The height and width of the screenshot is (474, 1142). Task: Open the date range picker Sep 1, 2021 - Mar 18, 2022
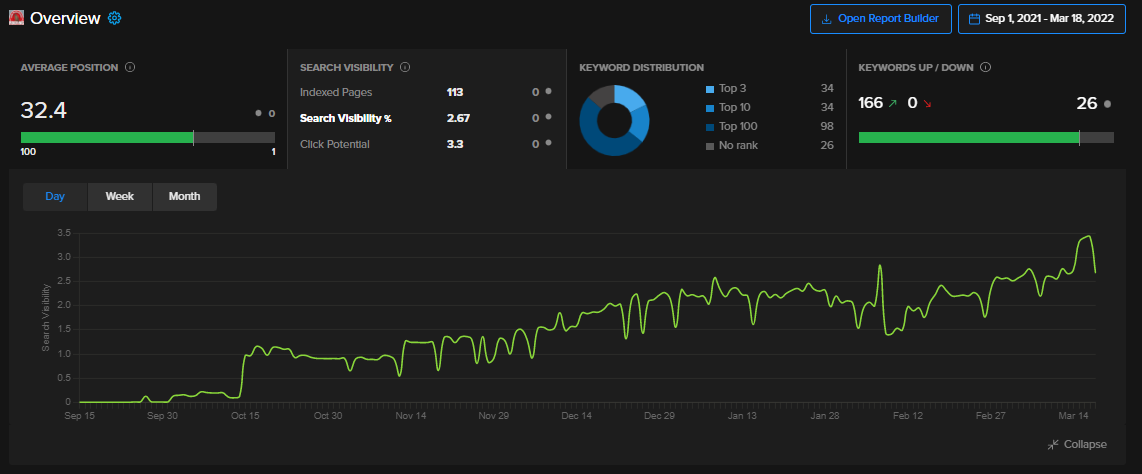(x=1041, y=19)
